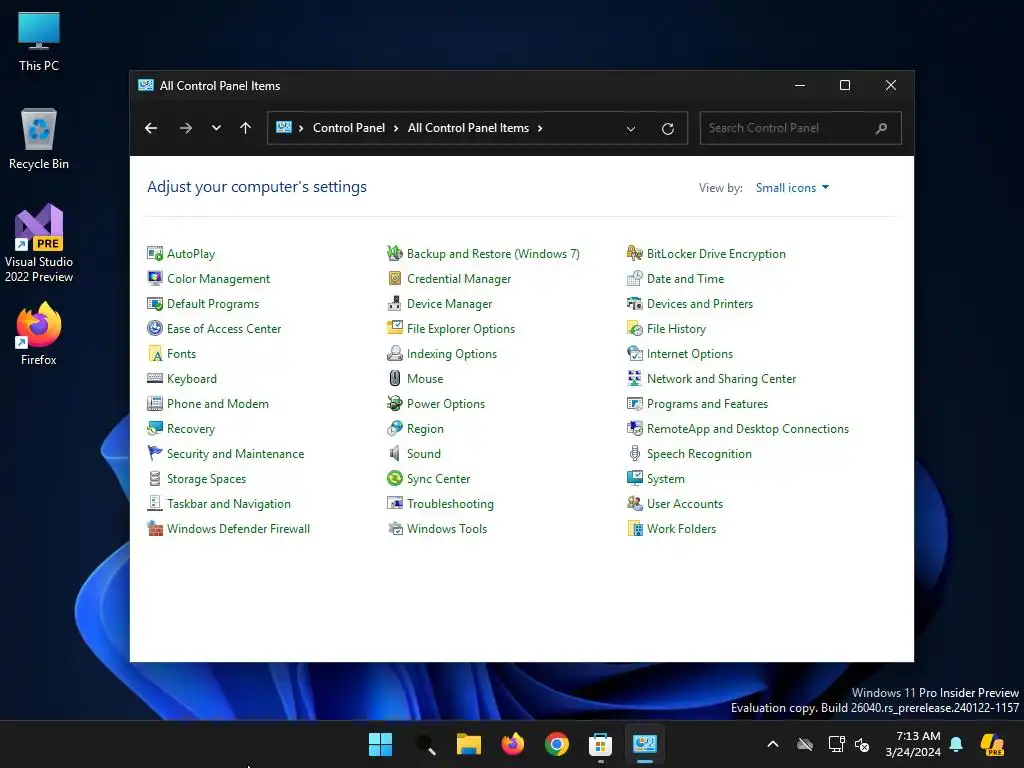Select the Recycle Bin desktop icon
This screenshot has height=768, width=1024.
[39, 139]
